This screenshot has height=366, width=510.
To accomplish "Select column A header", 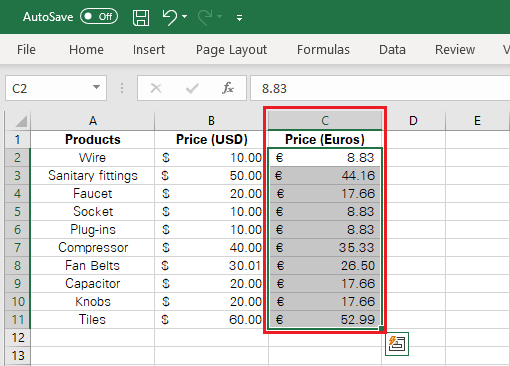I will 93,120.
